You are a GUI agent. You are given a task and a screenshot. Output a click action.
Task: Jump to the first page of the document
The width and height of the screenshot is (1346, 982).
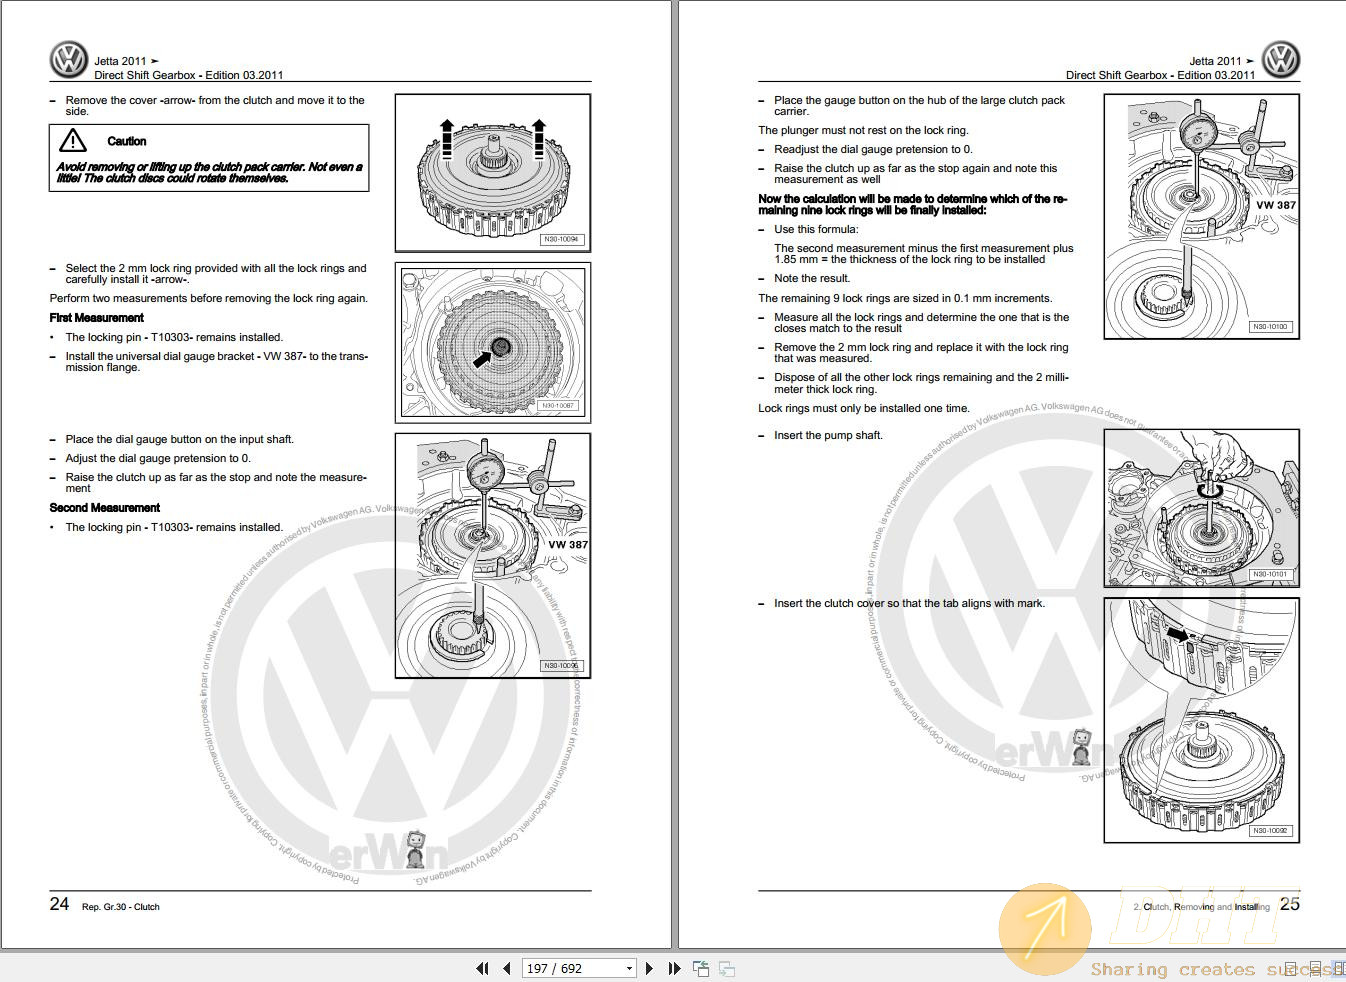[x=482, y=968]
